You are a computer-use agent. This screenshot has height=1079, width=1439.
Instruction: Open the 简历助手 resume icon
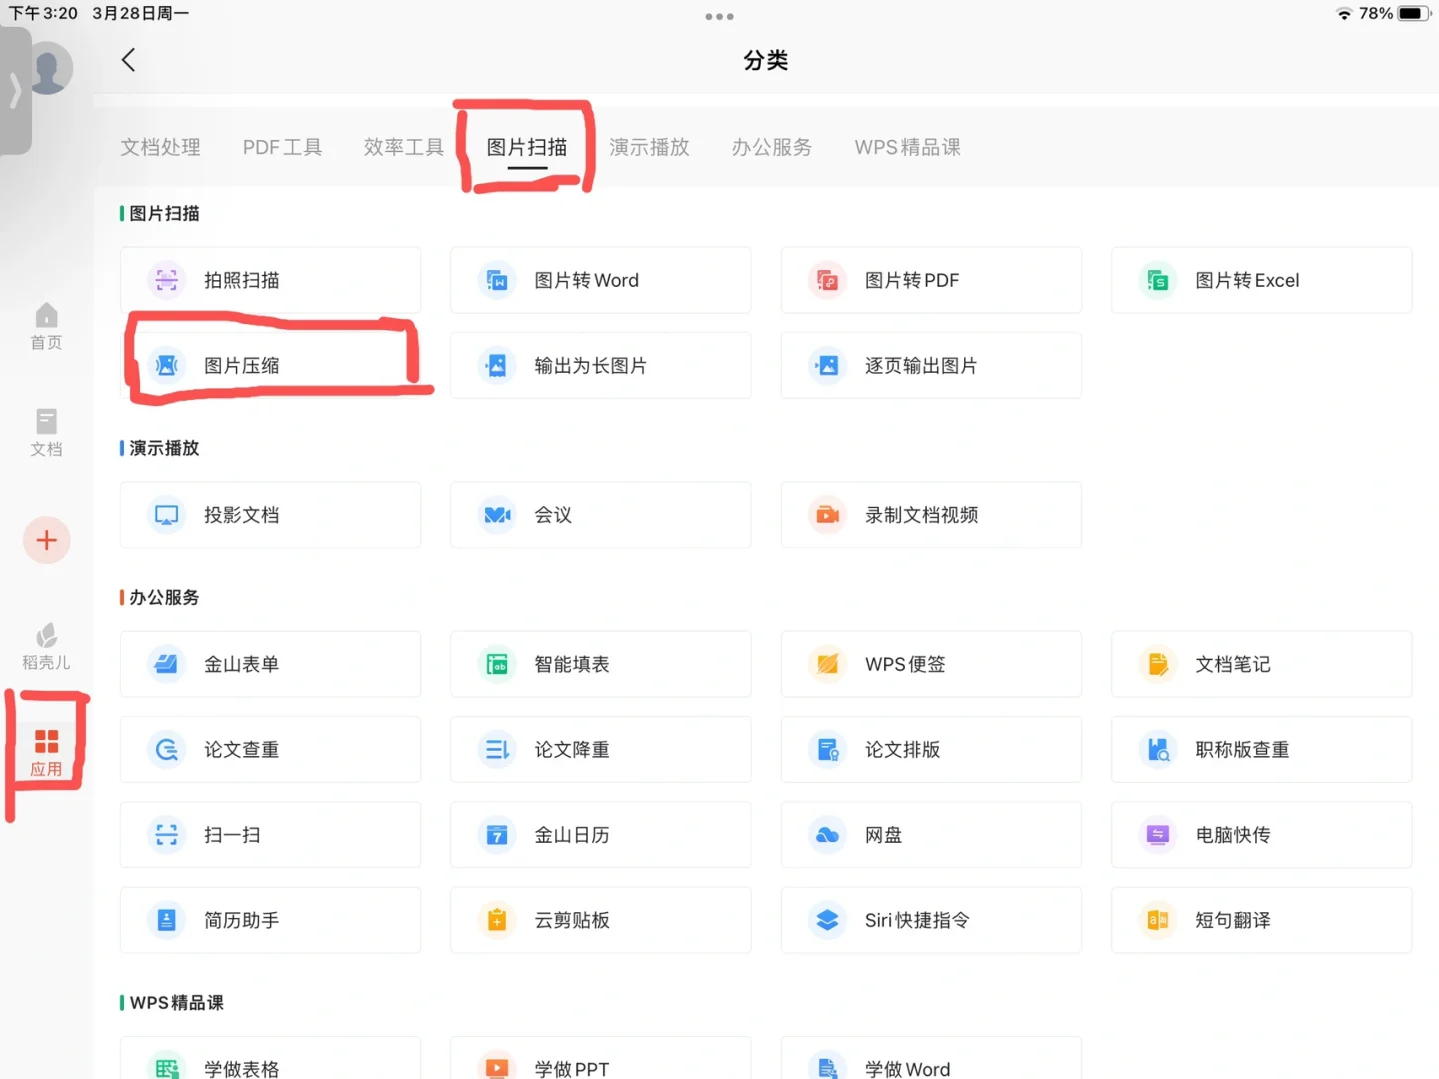[x=167, y=920]
